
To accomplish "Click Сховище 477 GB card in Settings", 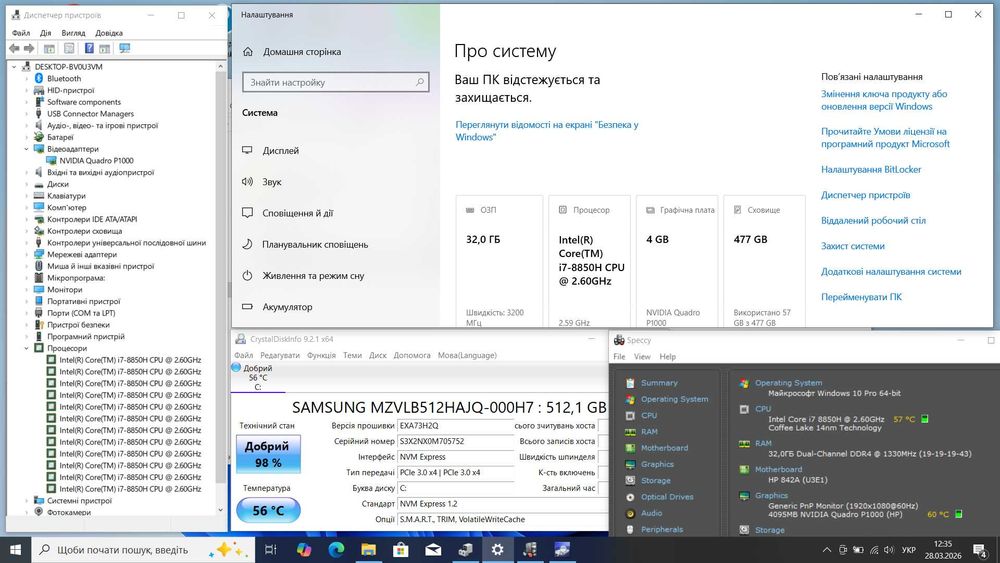I will (764, 261).
